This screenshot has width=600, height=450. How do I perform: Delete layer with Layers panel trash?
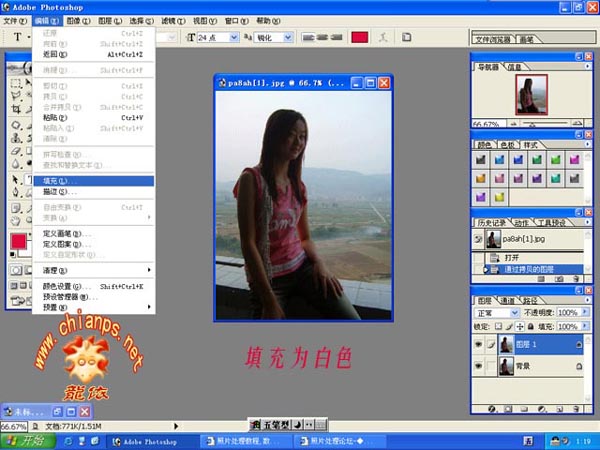click(576, 409)
